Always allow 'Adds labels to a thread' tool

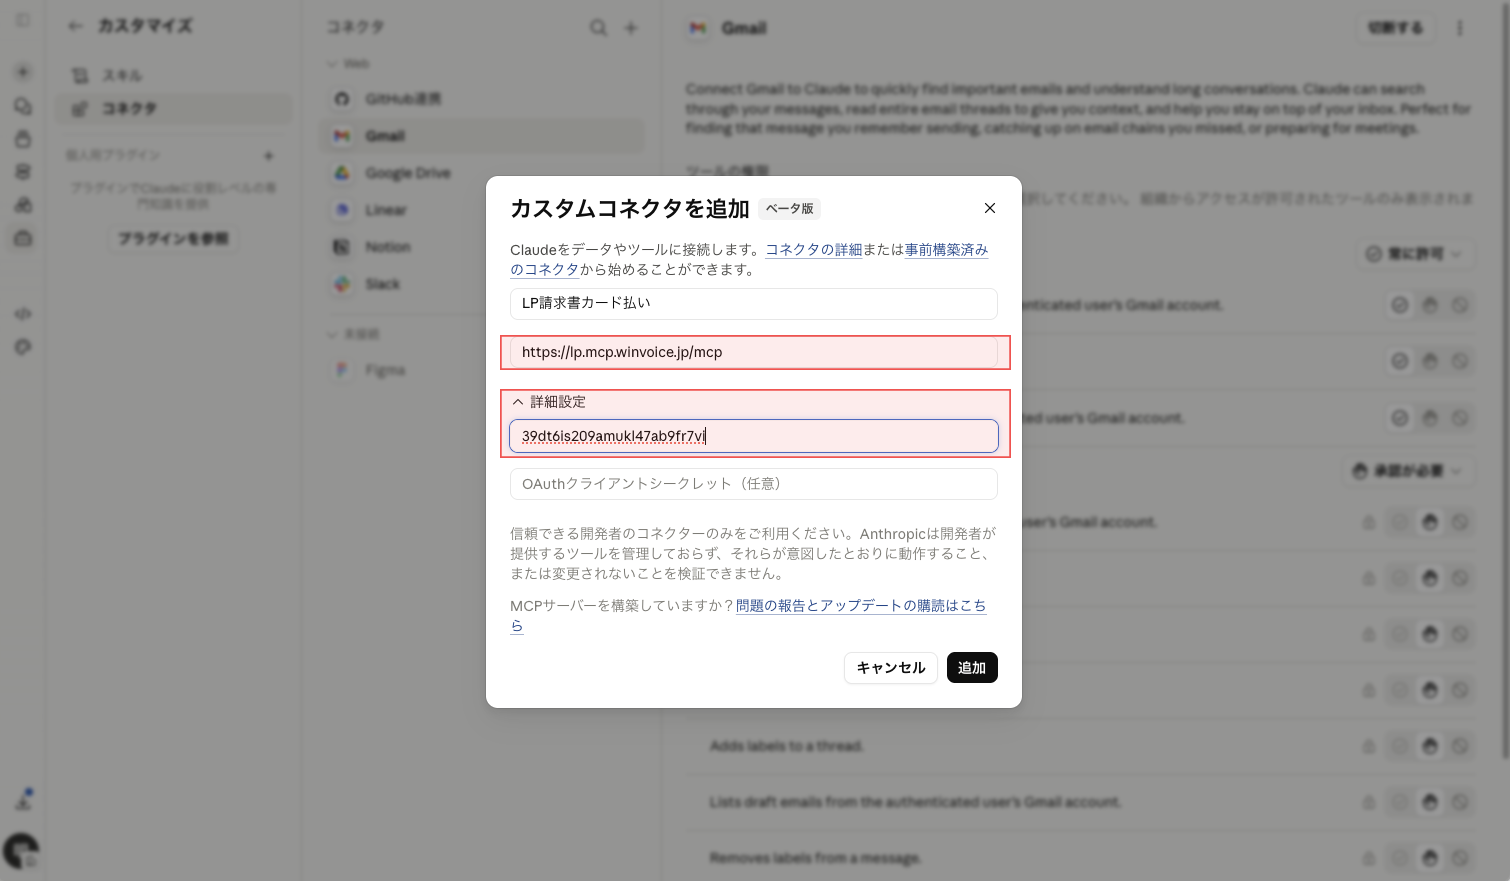click(1400, 746)
